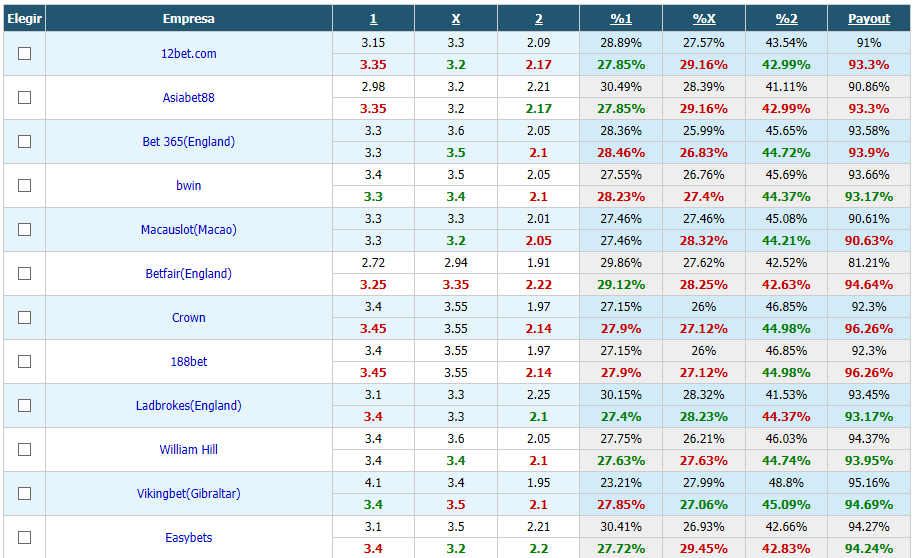This screenshot has width=918, height=558.
Task: Click Vikingbet's 23.21% home probability
Action: pyautogui.click(x=621, y=482)
